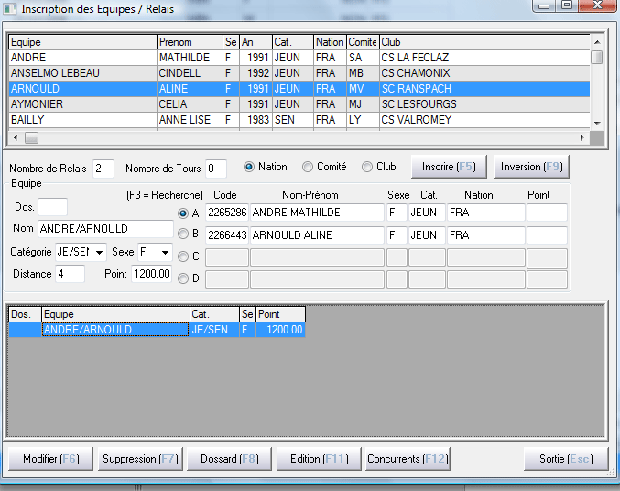Click the Nombre de Relais input field
The height and width of the screenshot is (491, 620).
[104, 167]
